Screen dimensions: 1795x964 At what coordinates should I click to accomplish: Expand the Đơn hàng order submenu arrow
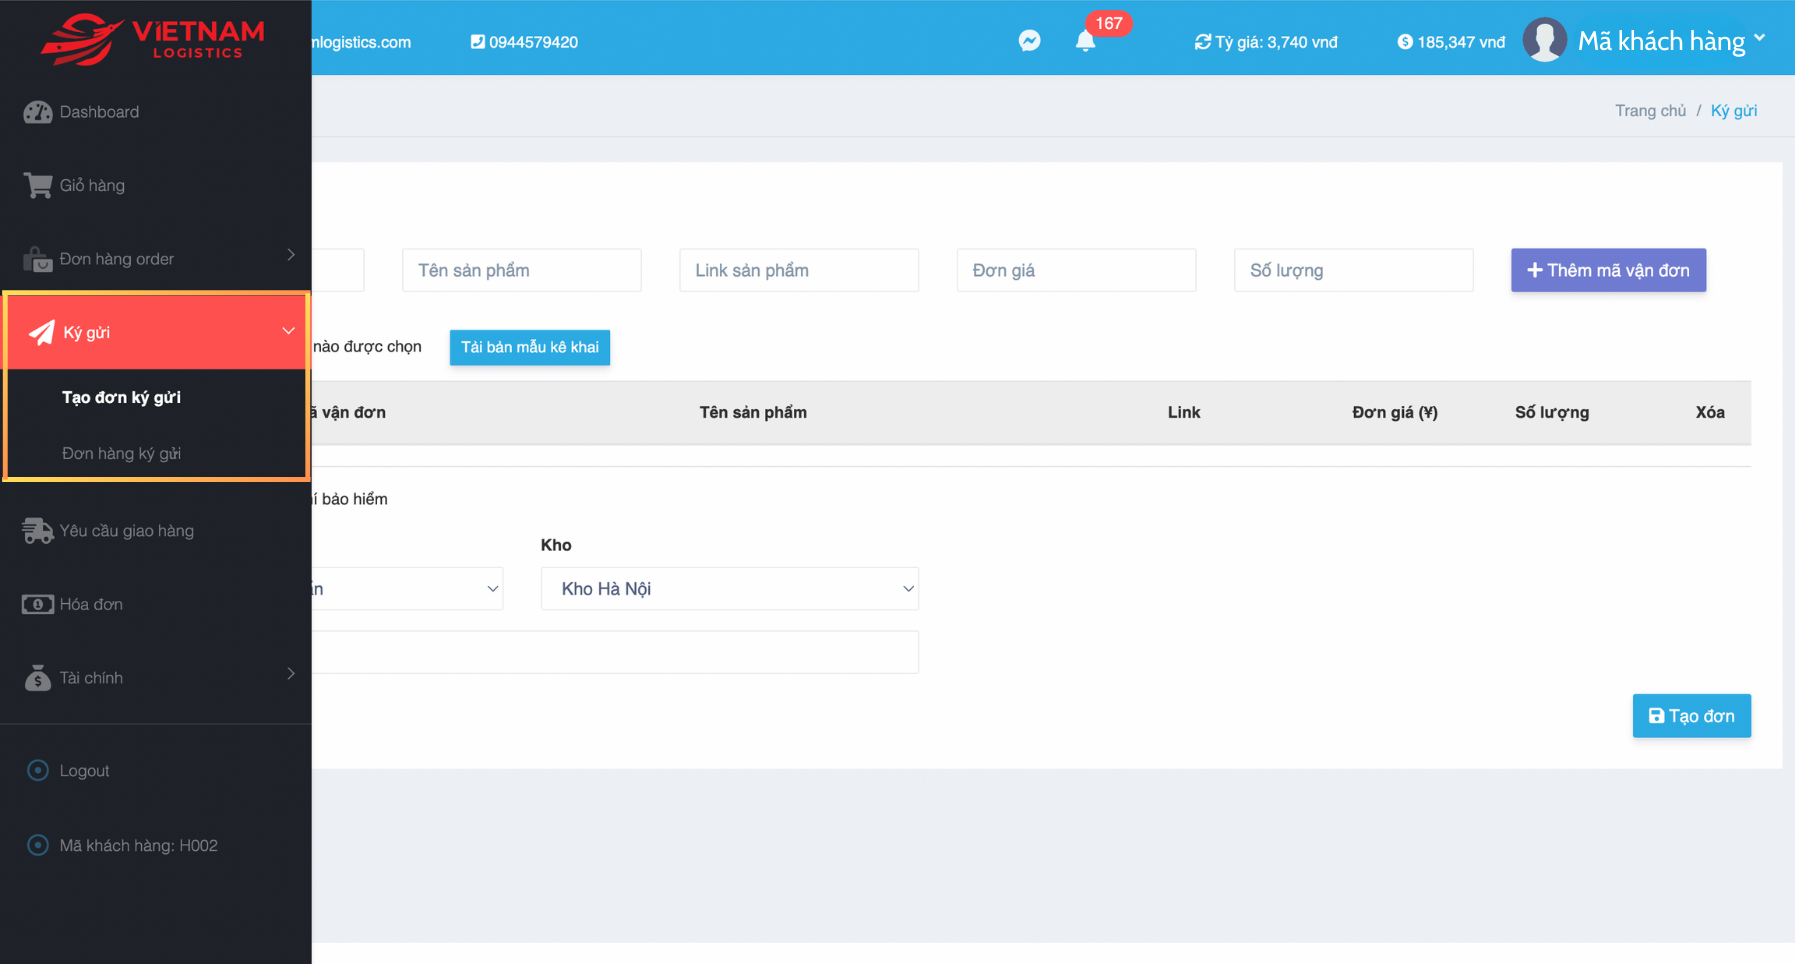291,255
